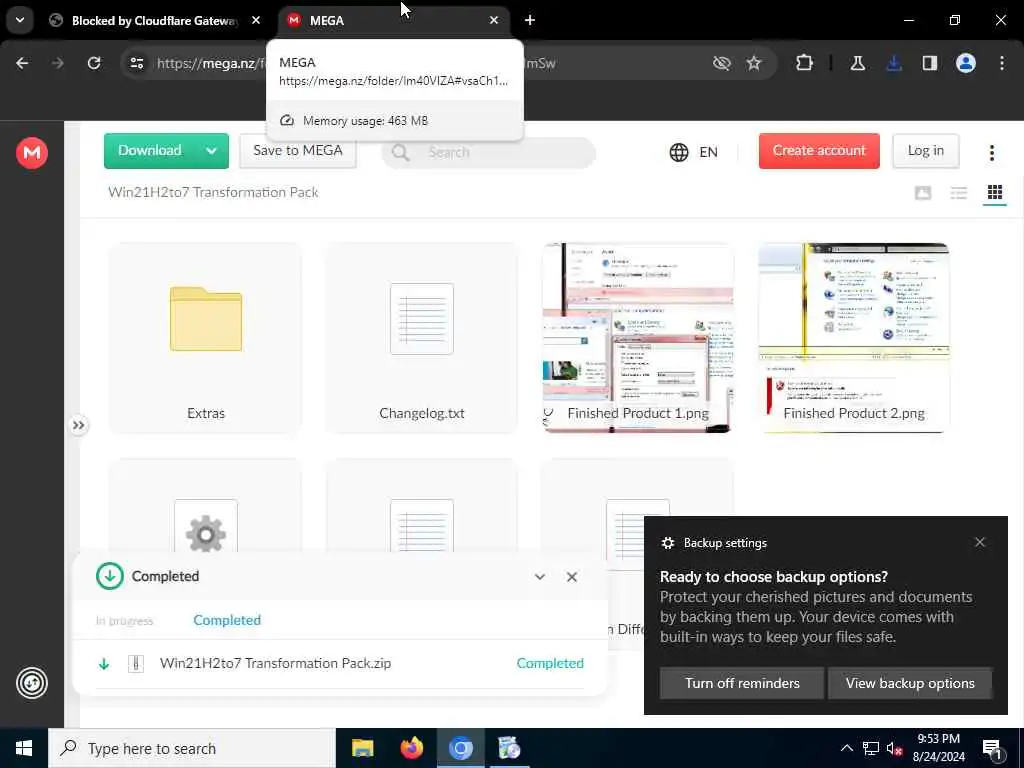Open Firefox from the taskbar
Screen dimensions: 1024x768
click(x=411, y=748)
